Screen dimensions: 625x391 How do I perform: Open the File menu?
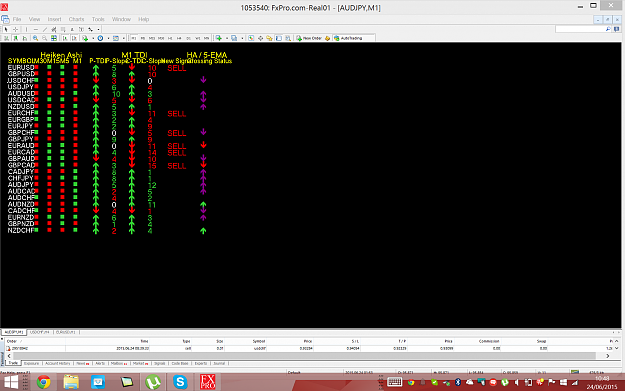click(x=17, y=19)
